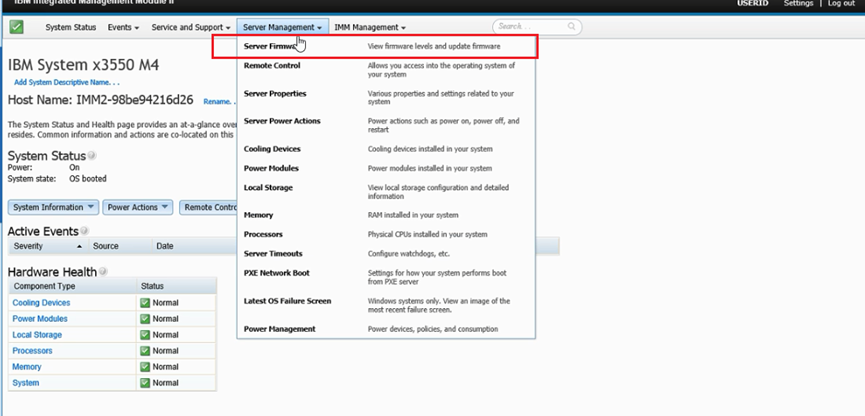Click description 'Configure watchdogs, etc.'

click(x=409, y=254)
